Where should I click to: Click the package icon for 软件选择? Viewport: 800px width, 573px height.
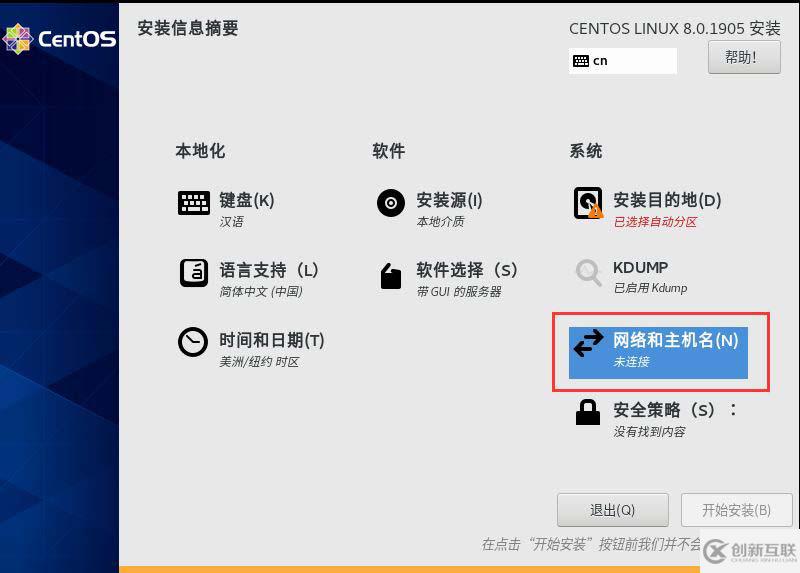[391, 276]
